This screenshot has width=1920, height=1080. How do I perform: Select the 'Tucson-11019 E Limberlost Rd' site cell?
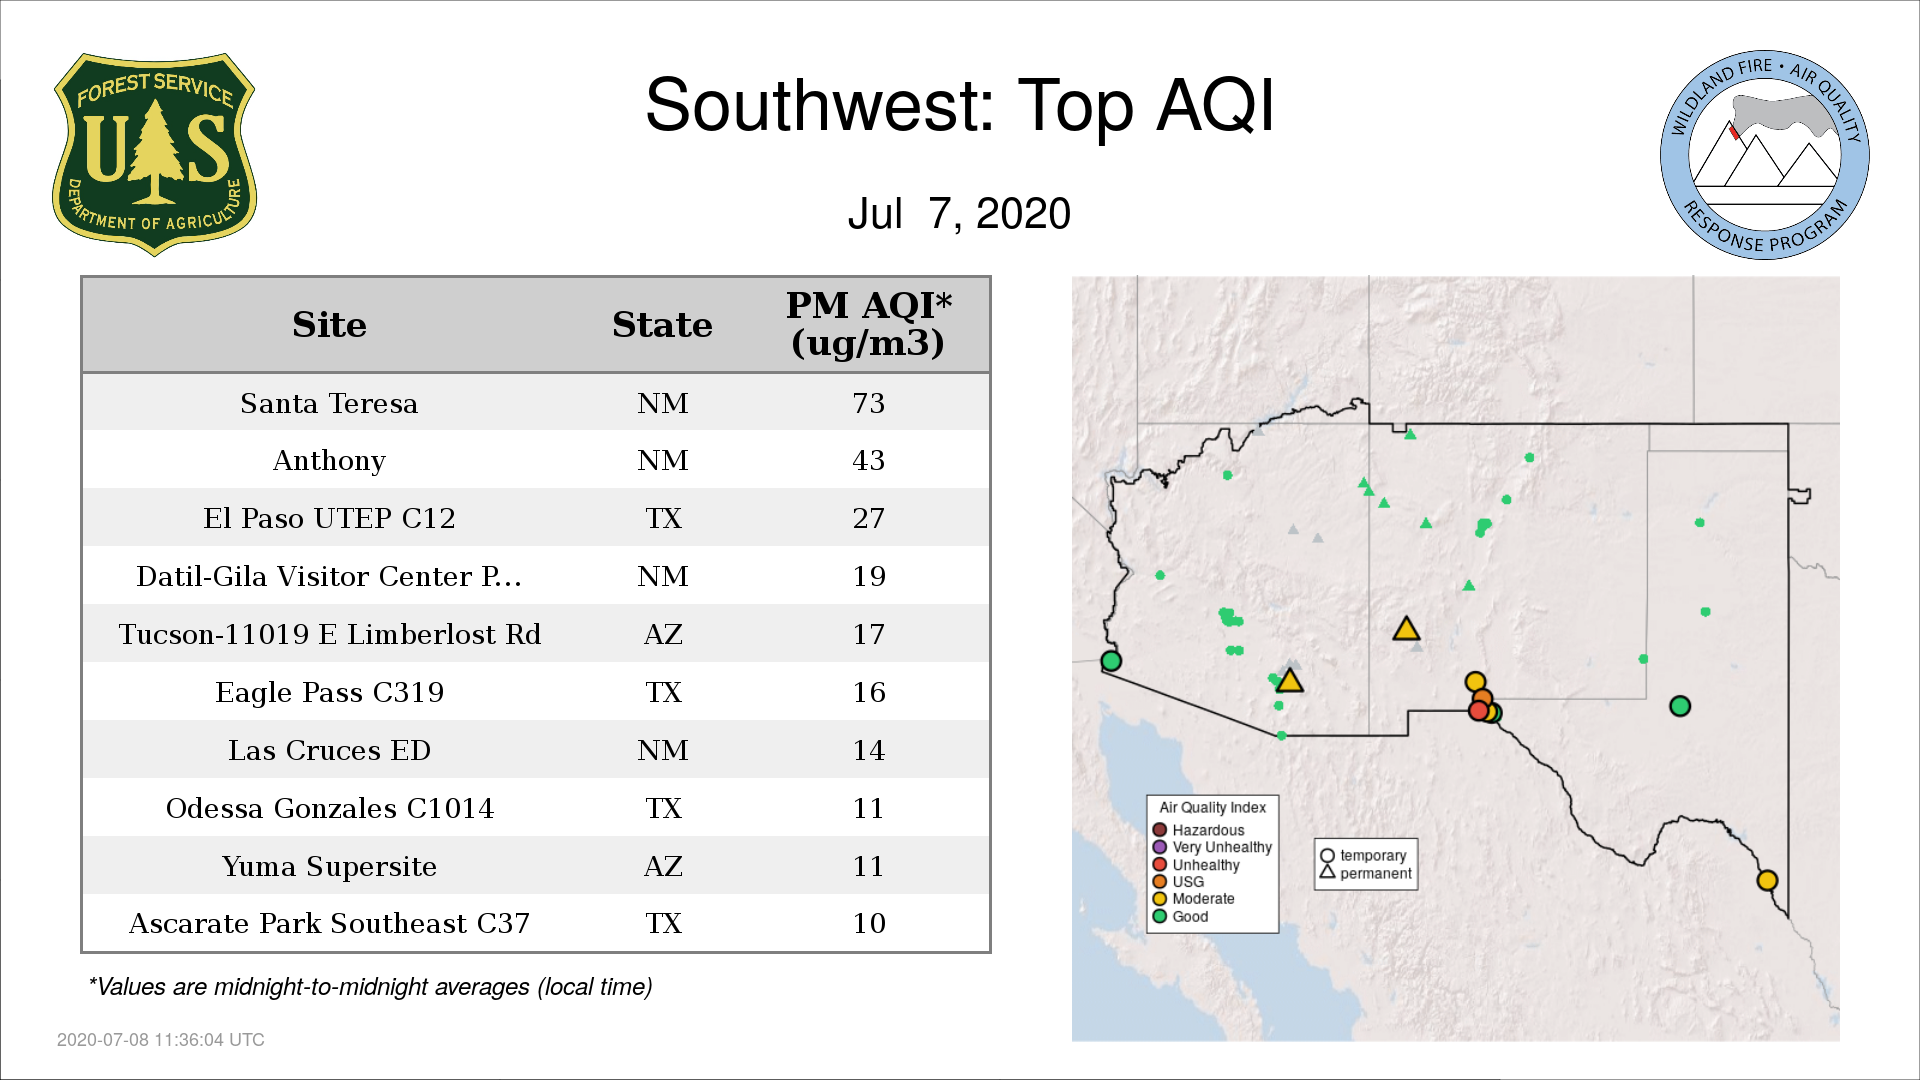[x=329, y=634]
